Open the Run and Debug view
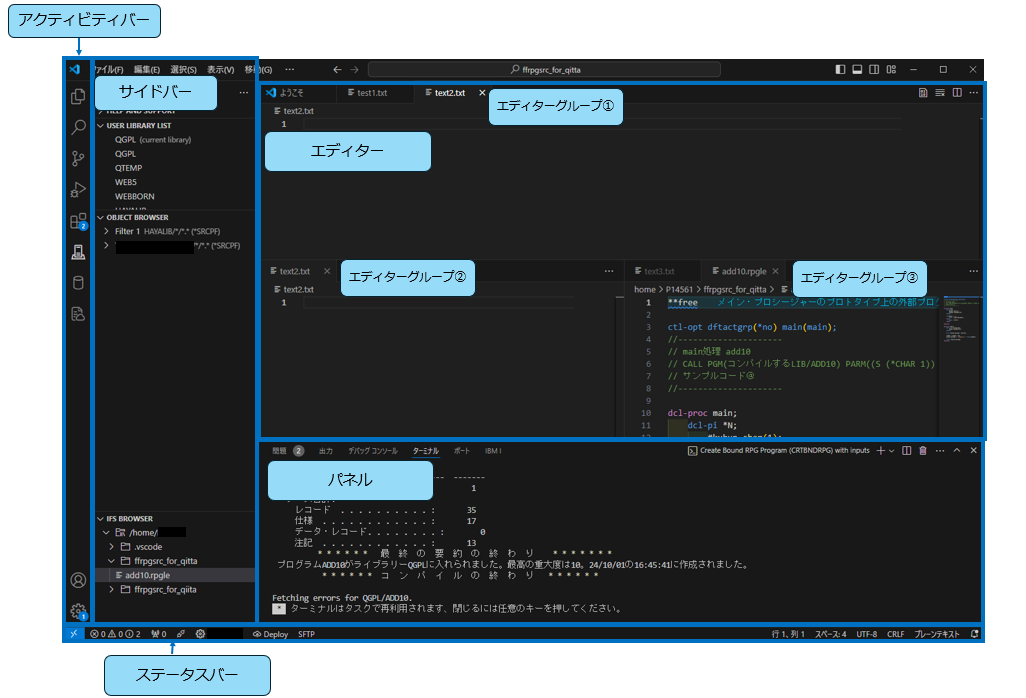 (78, 190)
